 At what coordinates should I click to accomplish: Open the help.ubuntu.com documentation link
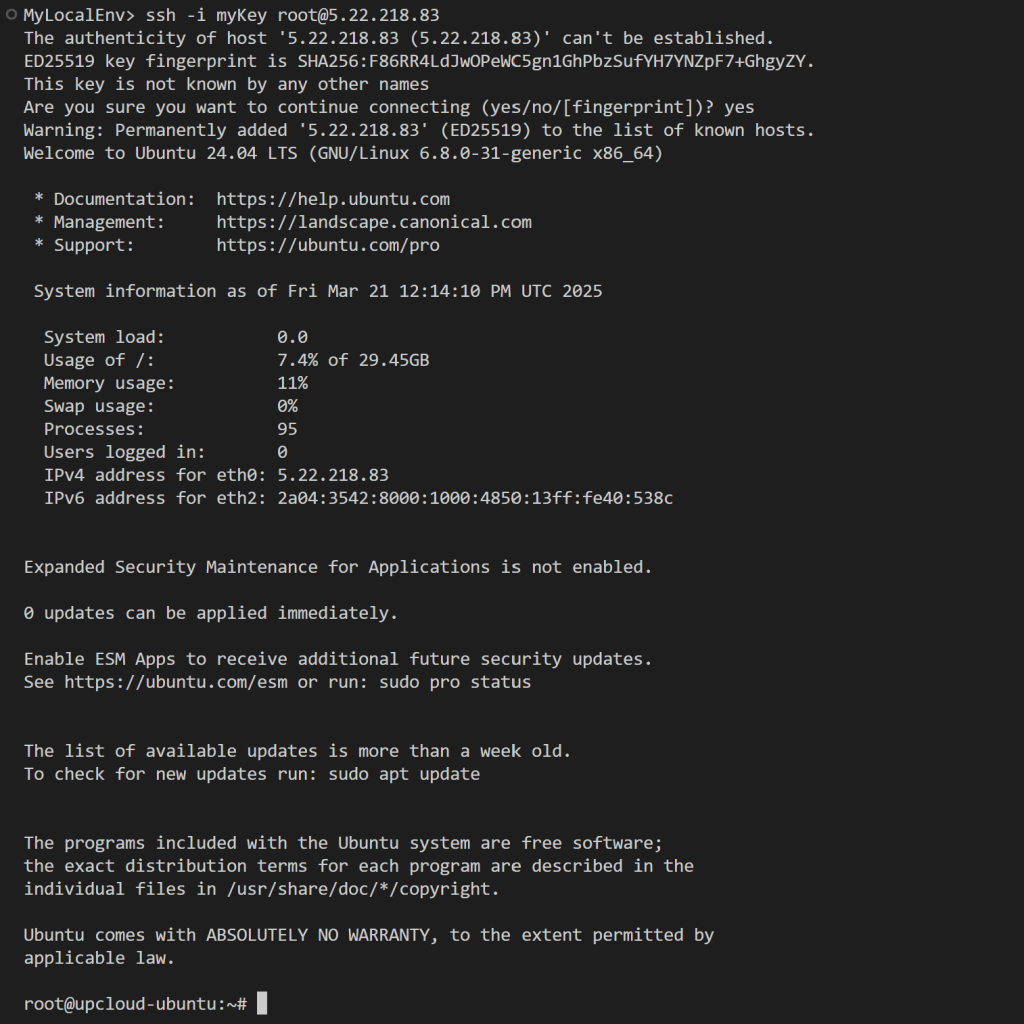(333, 199)
